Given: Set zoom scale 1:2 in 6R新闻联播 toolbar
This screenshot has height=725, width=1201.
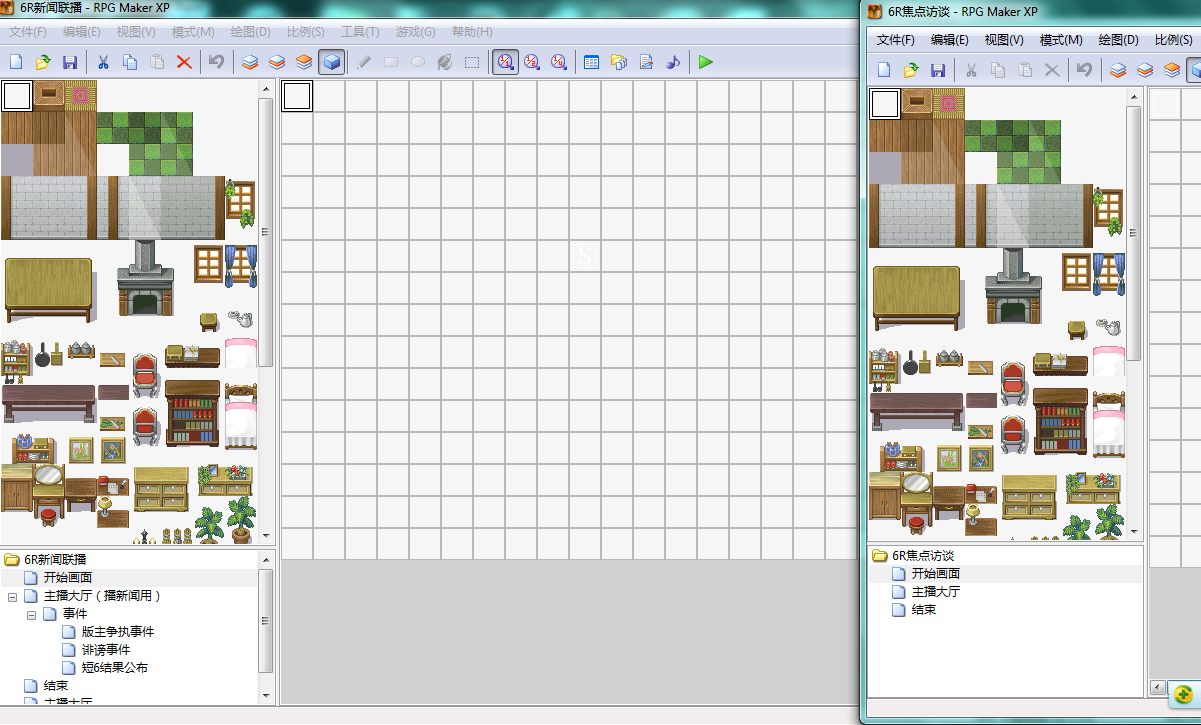Looking at the screenshot, I should pyautogui.click(x=532, y=62).
